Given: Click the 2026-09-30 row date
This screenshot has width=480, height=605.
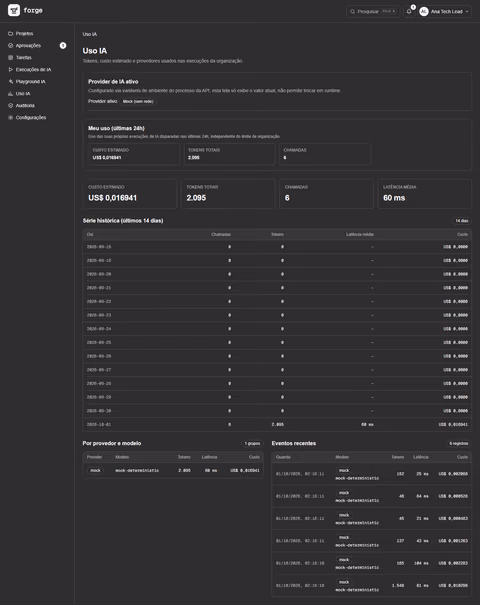Looking at the screenshot, I should 99,411.
